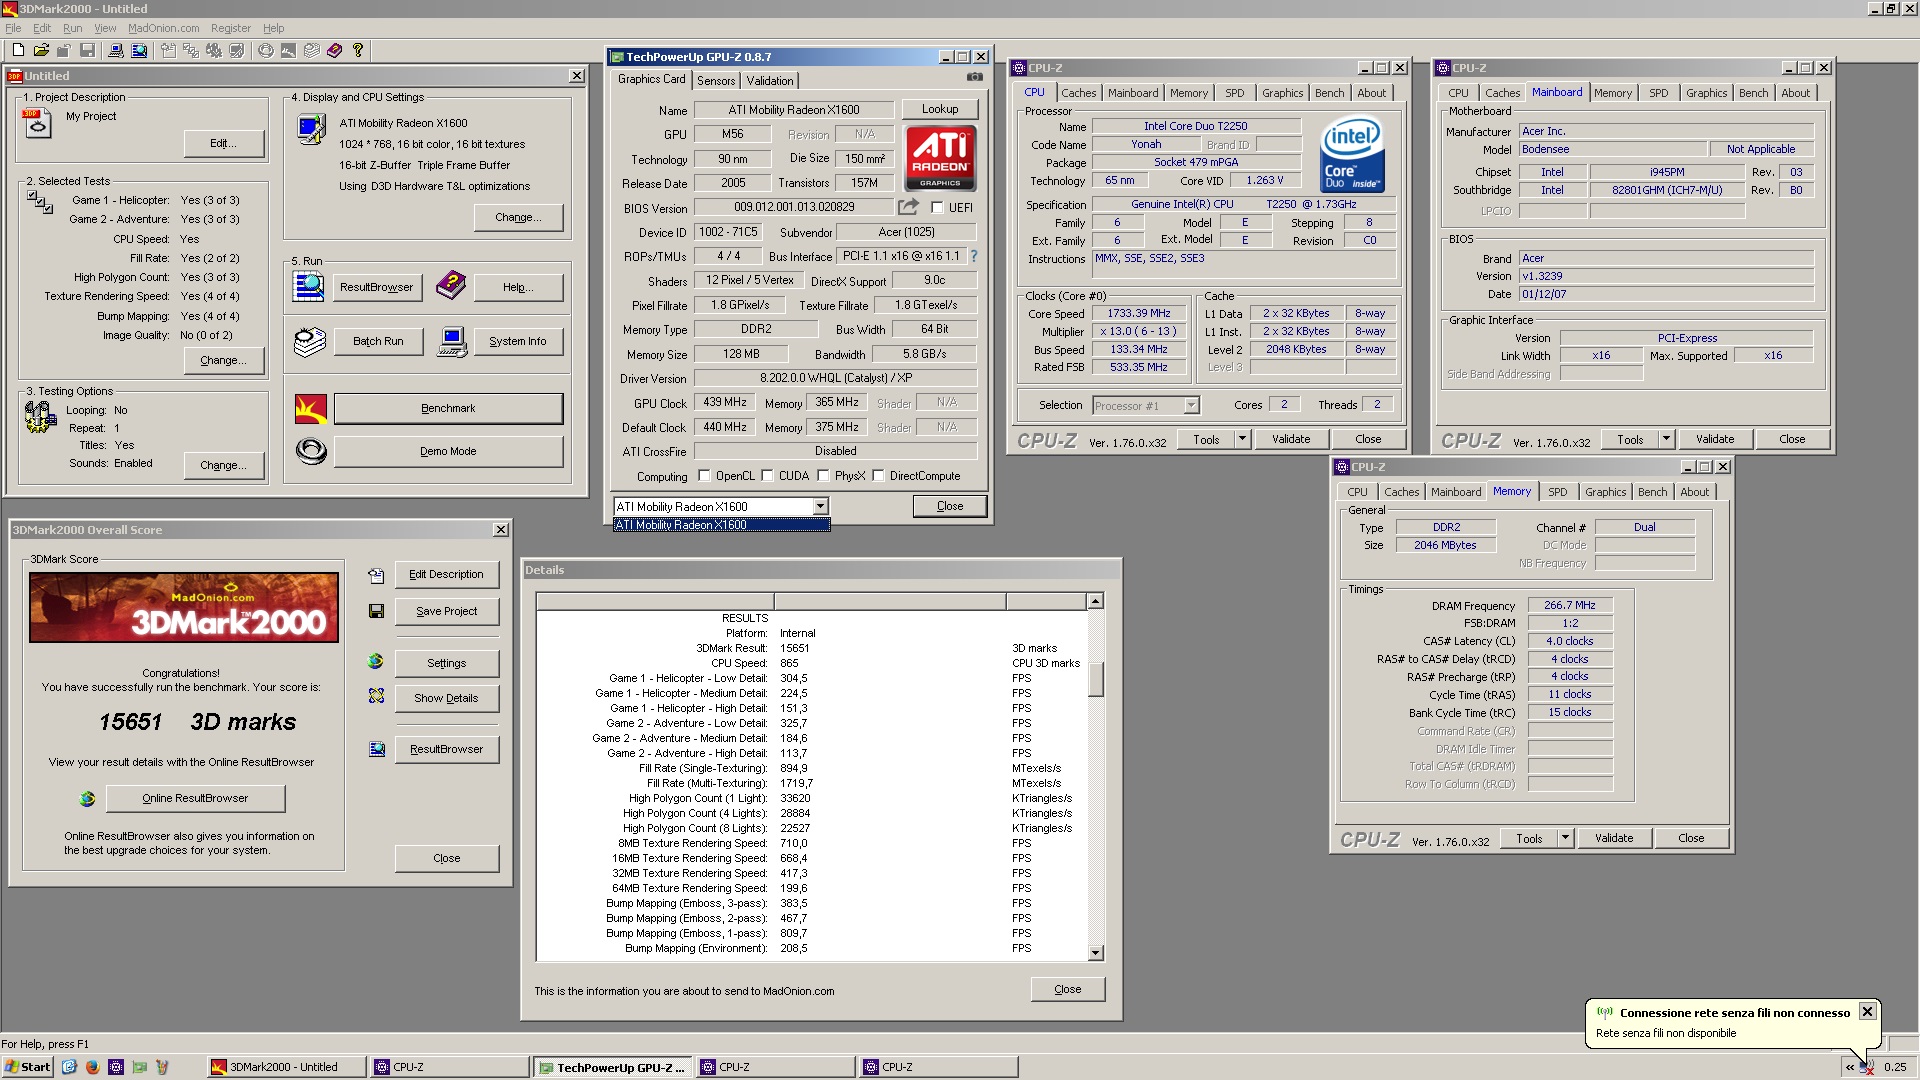Open SPD tab in the CPU-Z Memory window
Viewport: 1920px width, 1080px height.
[x=1557, y=492]
